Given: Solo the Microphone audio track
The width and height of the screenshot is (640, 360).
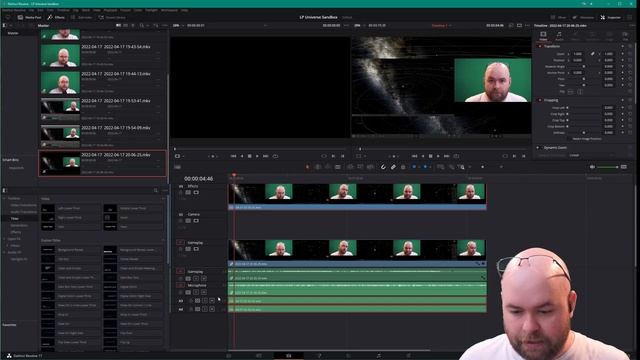Looking at the screenshot, I should tap(196, 292).
